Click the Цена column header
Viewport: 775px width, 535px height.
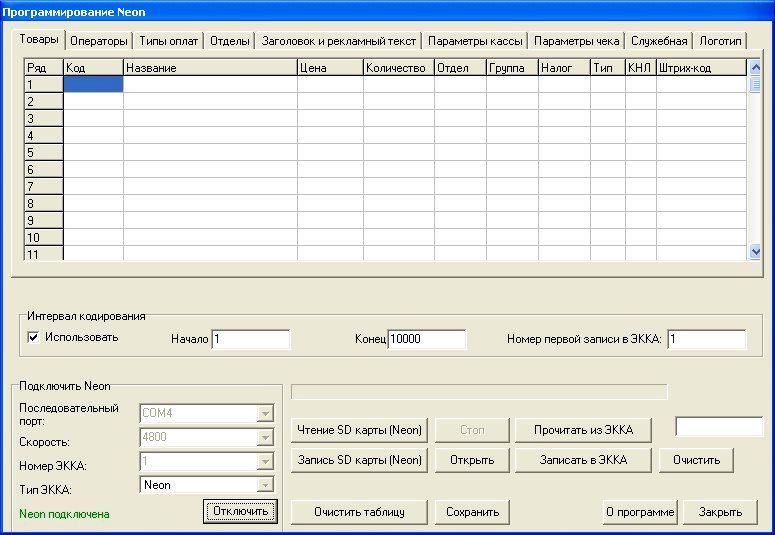[330, 67]
